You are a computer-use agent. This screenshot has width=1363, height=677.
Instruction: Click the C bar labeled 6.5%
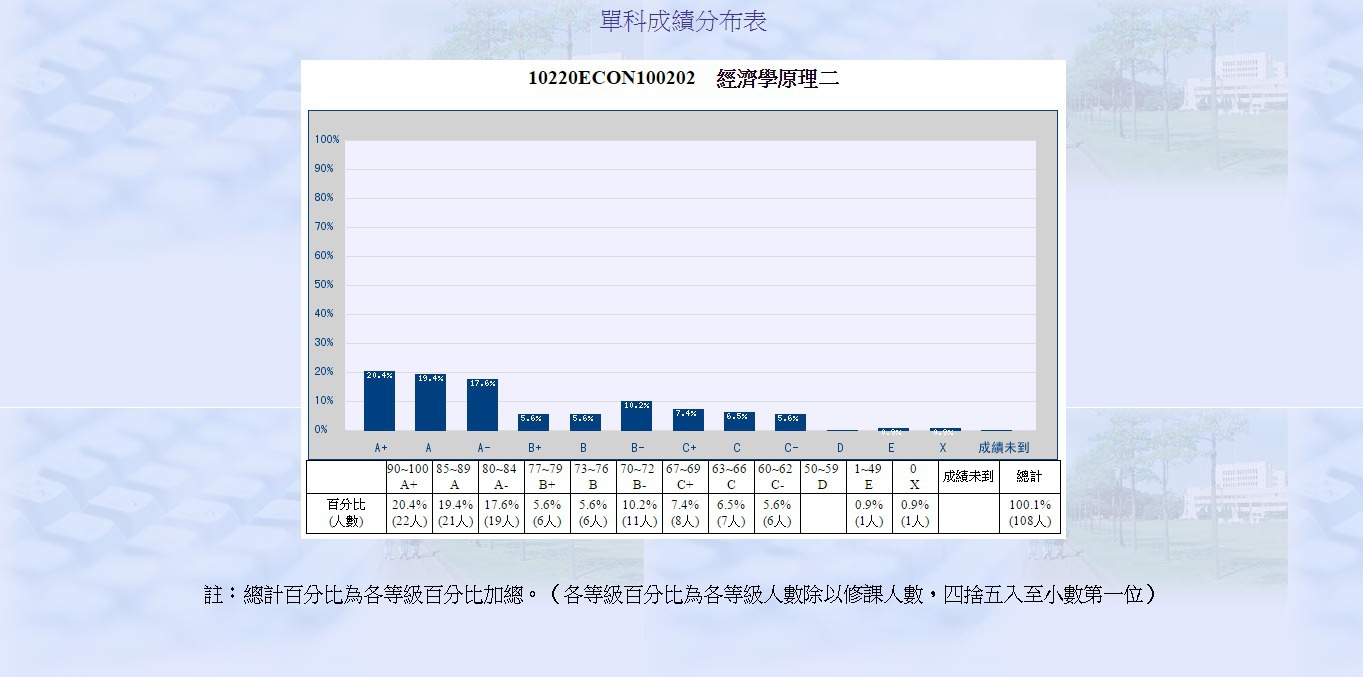pyautogui.click(x=739, y=421)
